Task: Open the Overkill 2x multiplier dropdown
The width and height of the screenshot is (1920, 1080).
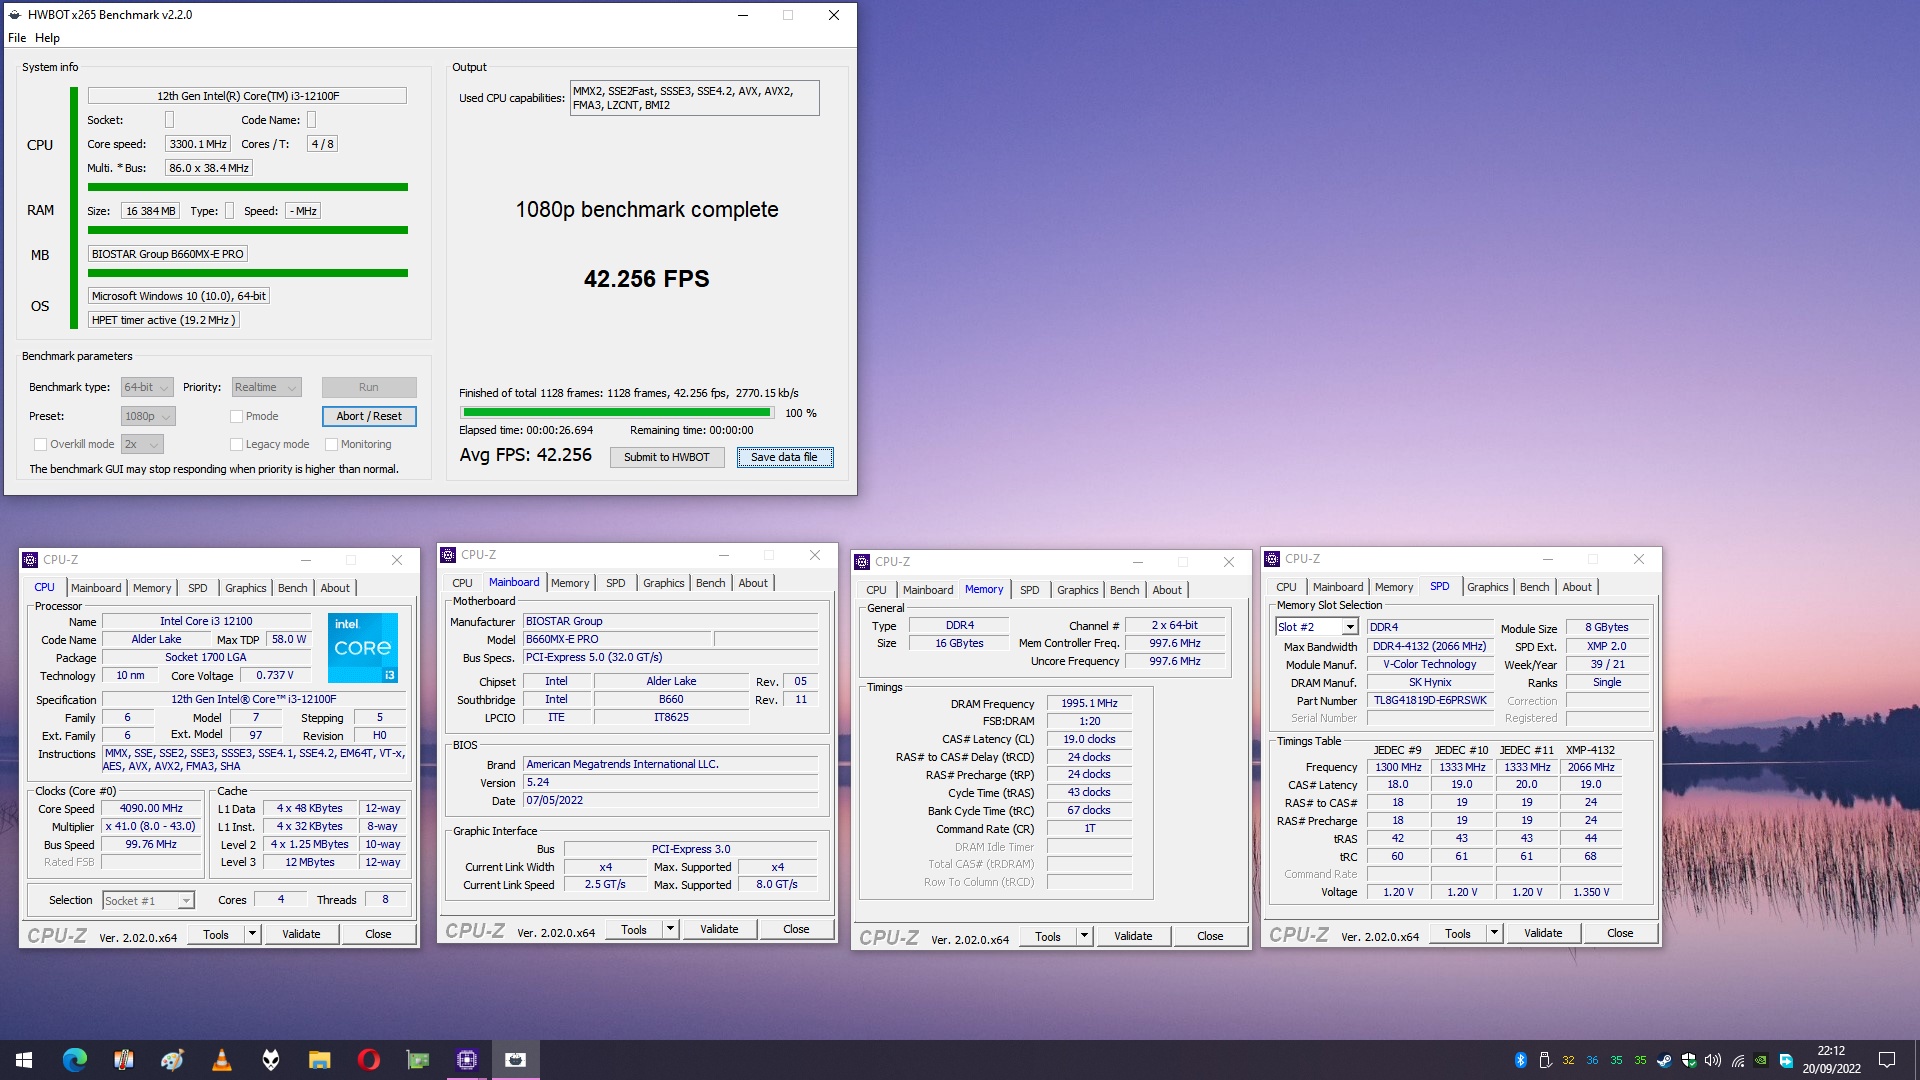Action: tap(142, 445)
